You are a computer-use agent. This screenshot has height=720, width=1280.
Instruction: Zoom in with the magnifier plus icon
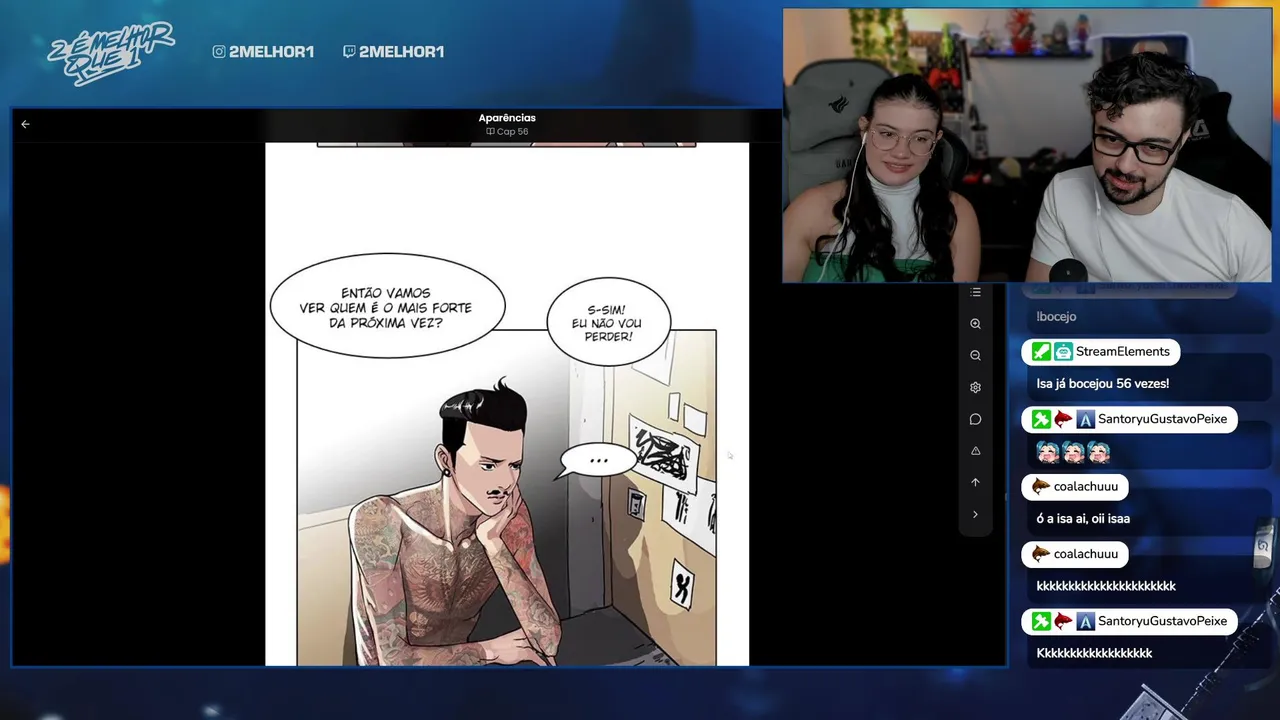pyautogui.click(x=975, y=324)
